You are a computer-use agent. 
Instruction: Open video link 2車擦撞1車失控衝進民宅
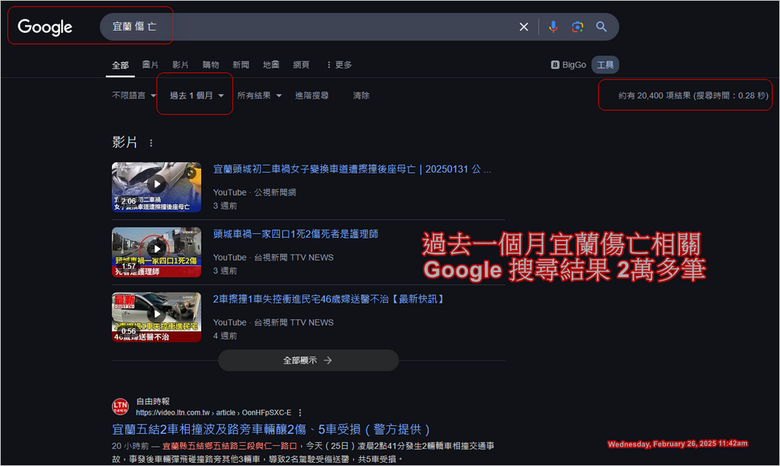click(x=328, y=299)
